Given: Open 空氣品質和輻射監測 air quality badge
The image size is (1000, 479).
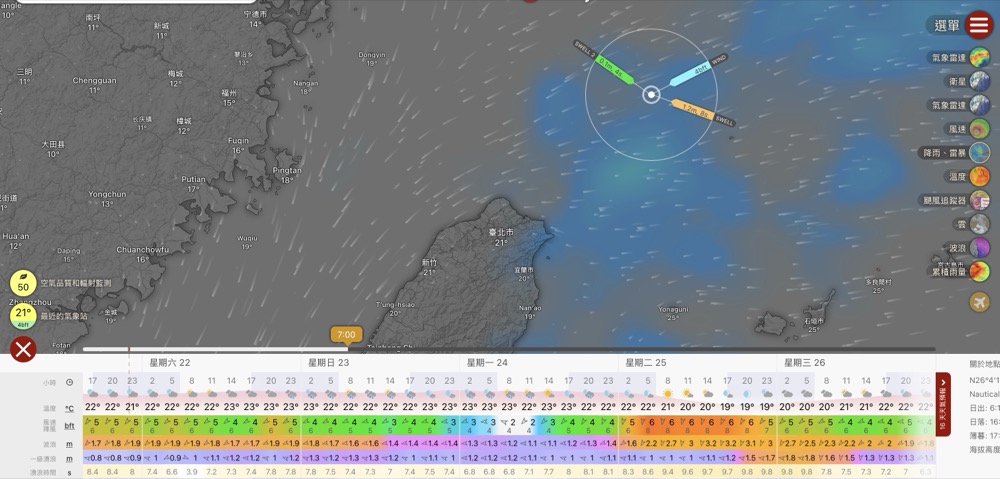Looking at the screenshot, I should click(23, 286).
